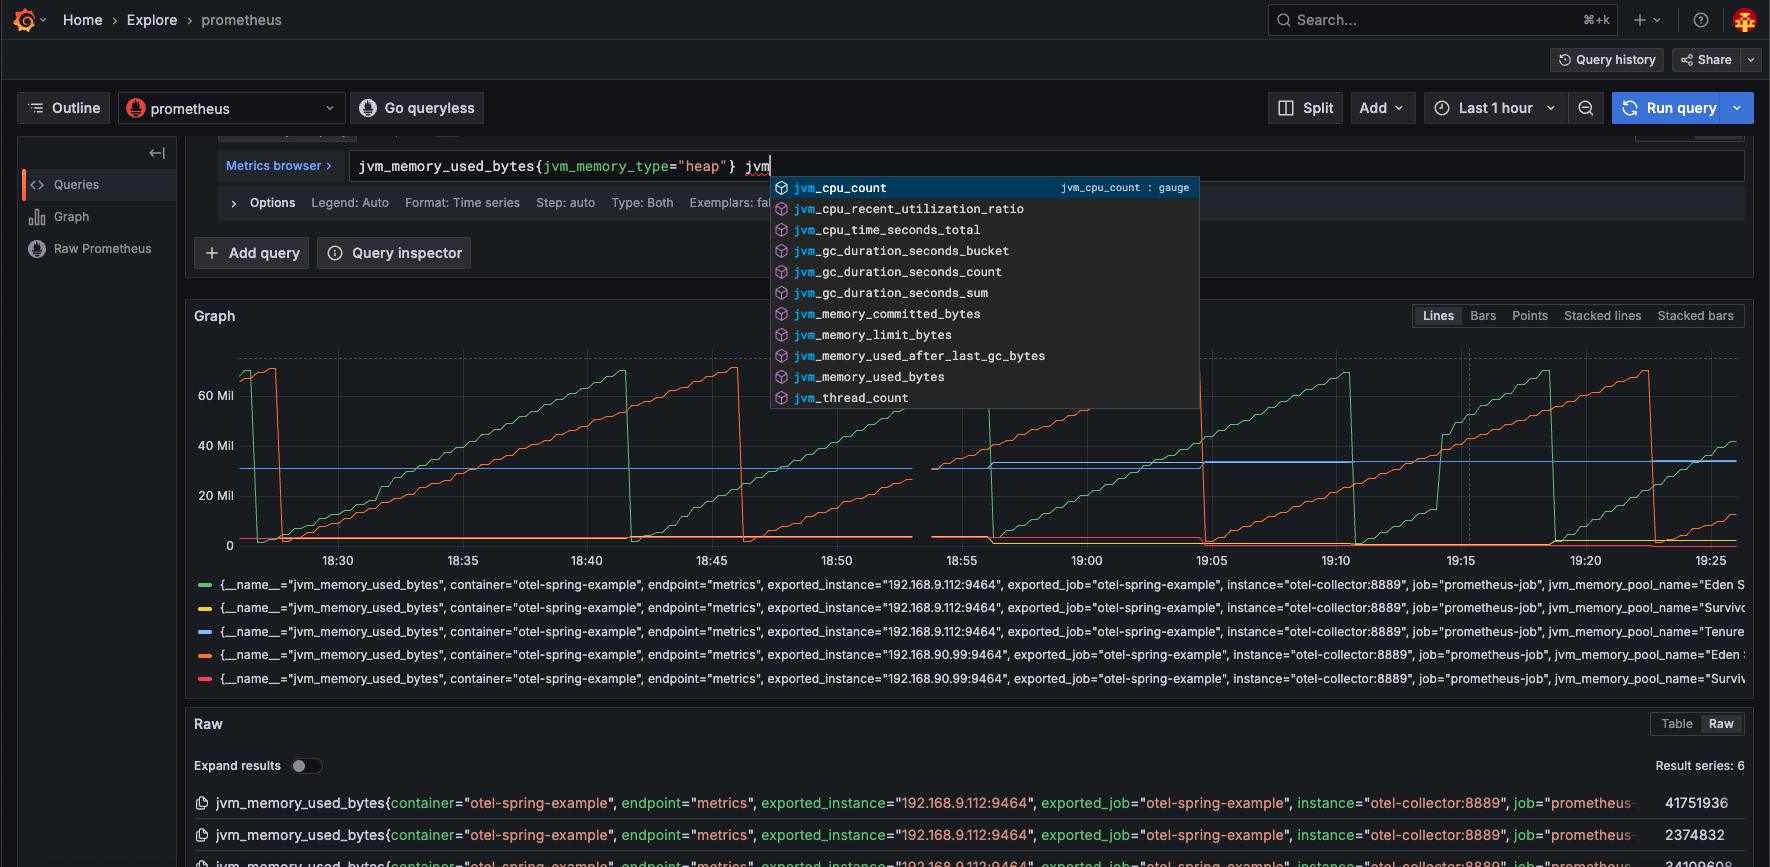Click the Raw Prometheus icon in outline
The image size is (1770, 867).
(x=37, y=249)
